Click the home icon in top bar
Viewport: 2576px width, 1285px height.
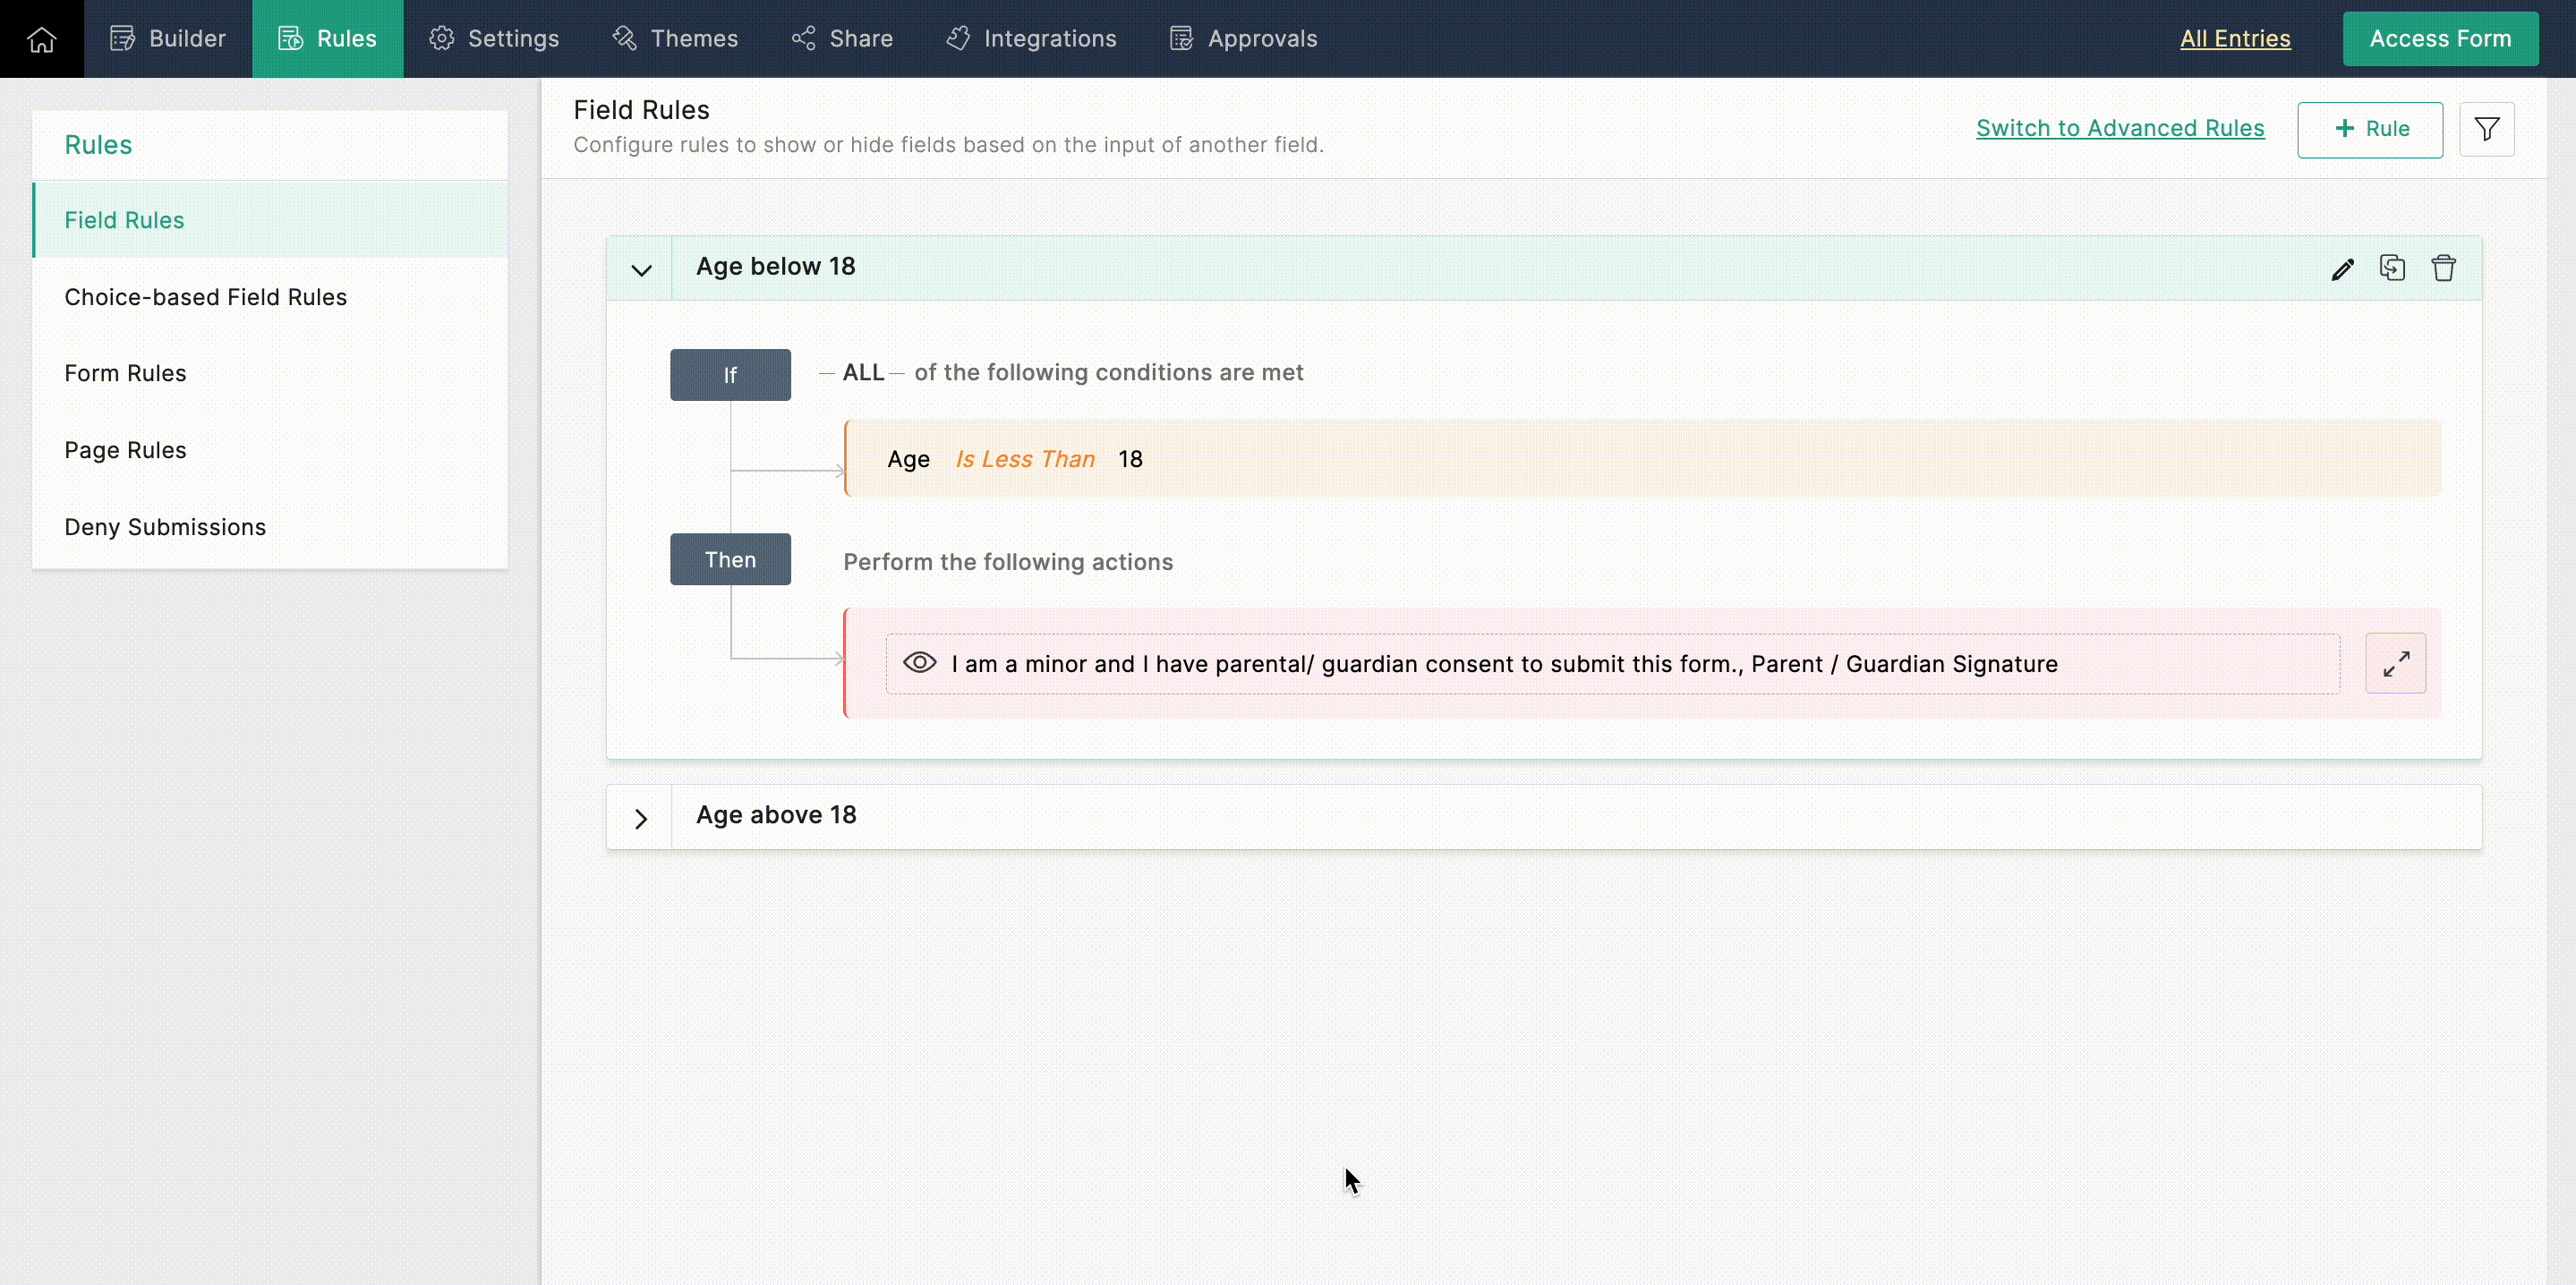click(x=42, y=39)
